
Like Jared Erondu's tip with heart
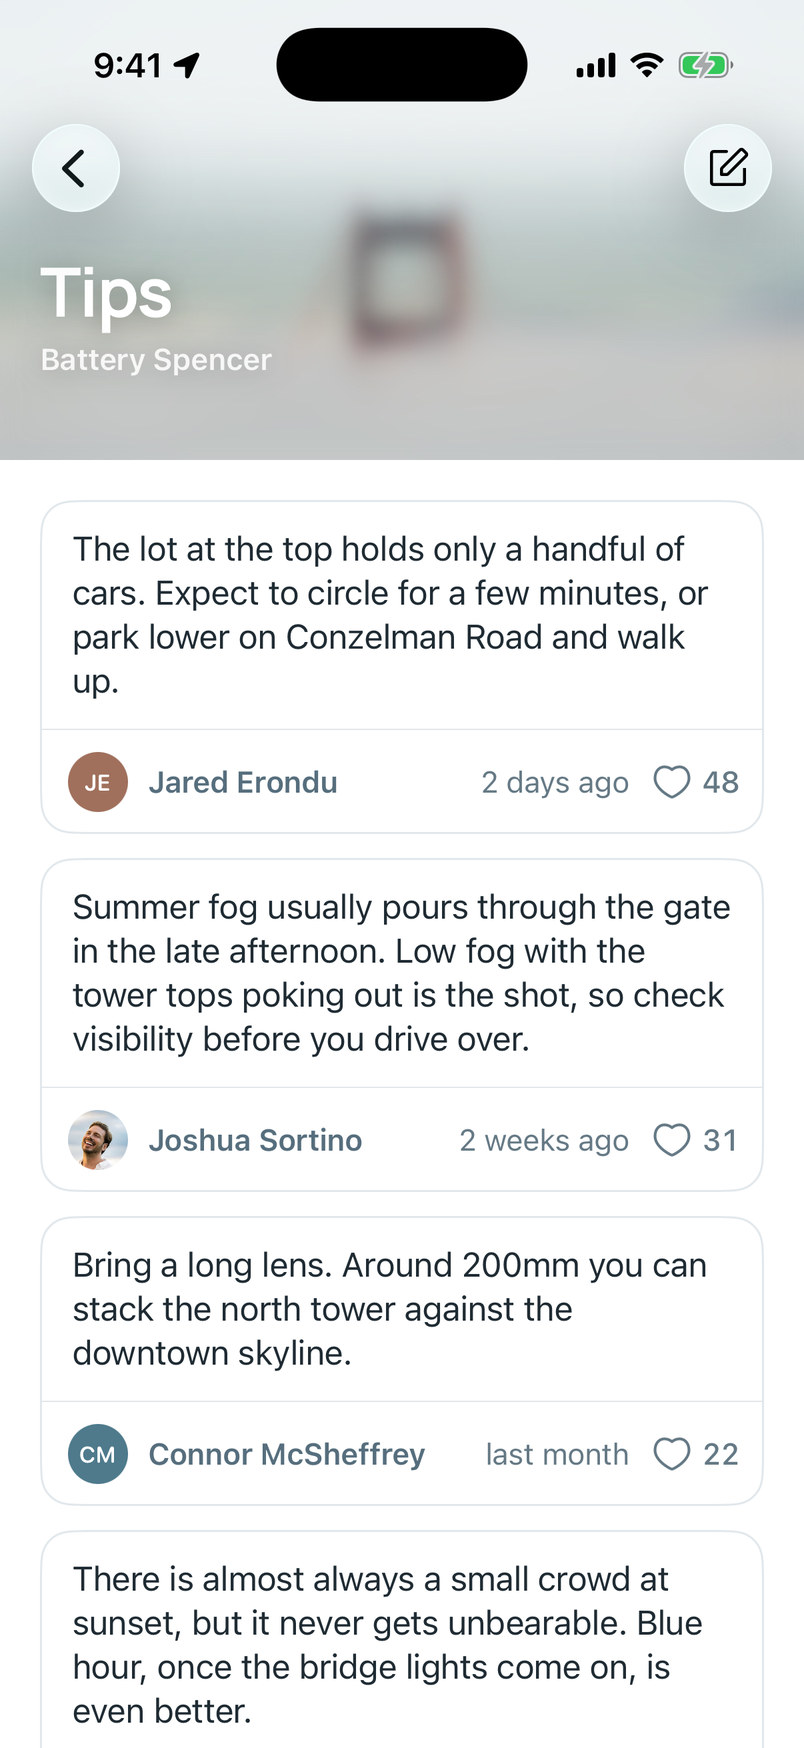pyautogui.click(x=672, y=782)
